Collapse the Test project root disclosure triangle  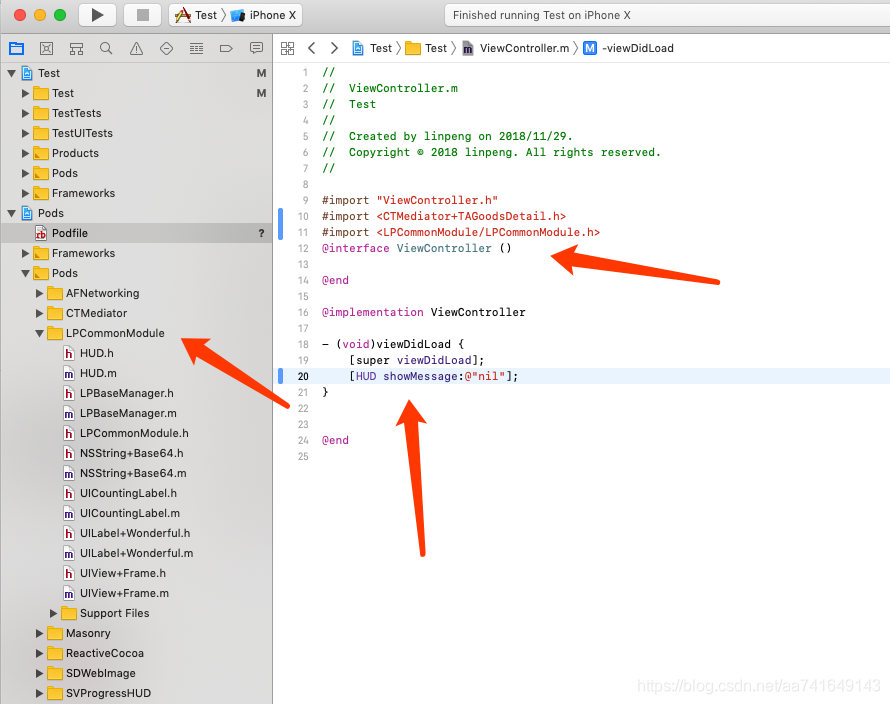coord(11,73)
